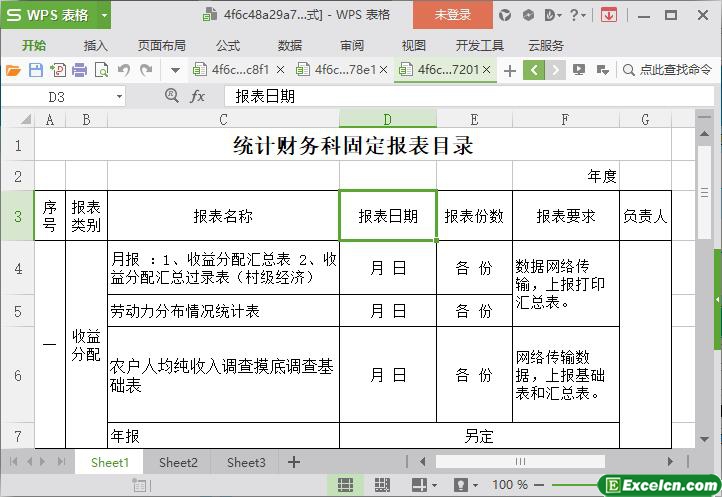Switch to normal view icon in status bar

pyautogui.click(x=345, y=485)
